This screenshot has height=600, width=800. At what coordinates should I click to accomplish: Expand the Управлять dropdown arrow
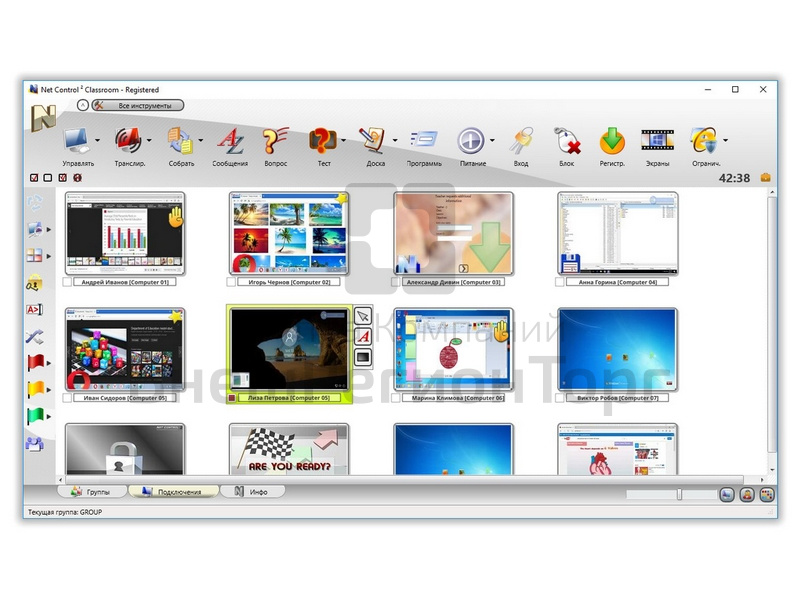tap(97, 140)
